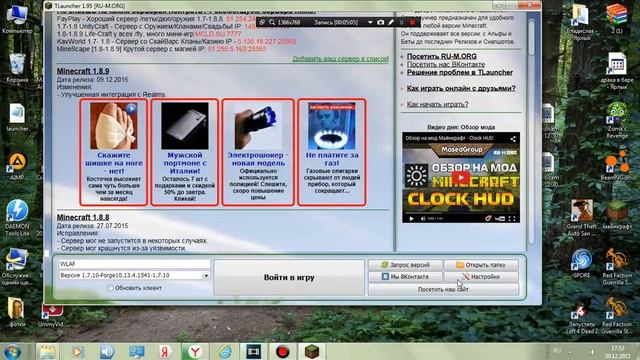Open Internet Explorer from the taskbar
The image size is (640, 360).
[x=224, y=351]
